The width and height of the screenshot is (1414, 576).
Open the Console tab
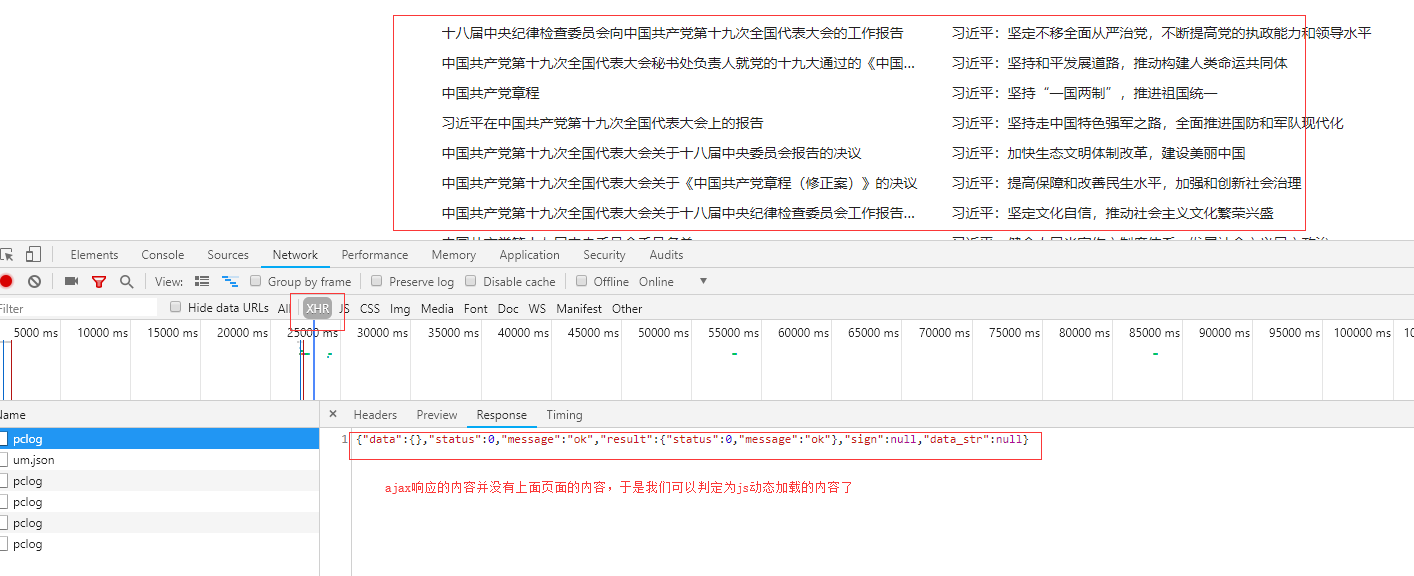click(x=163, y=255)
